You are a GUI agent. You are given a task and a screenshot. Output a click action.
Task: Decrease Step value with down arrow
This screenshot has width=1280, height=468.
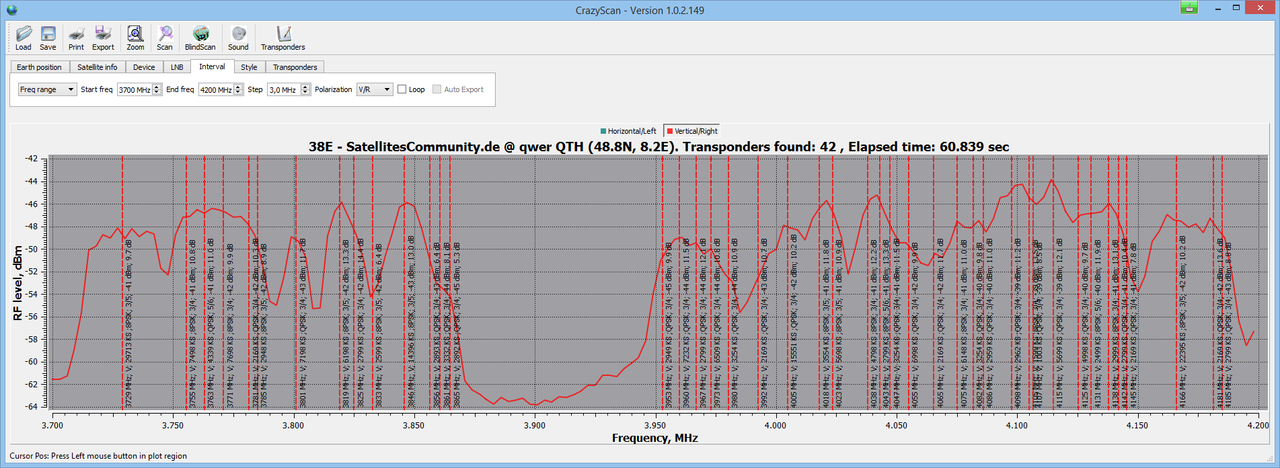coord(304,93)
